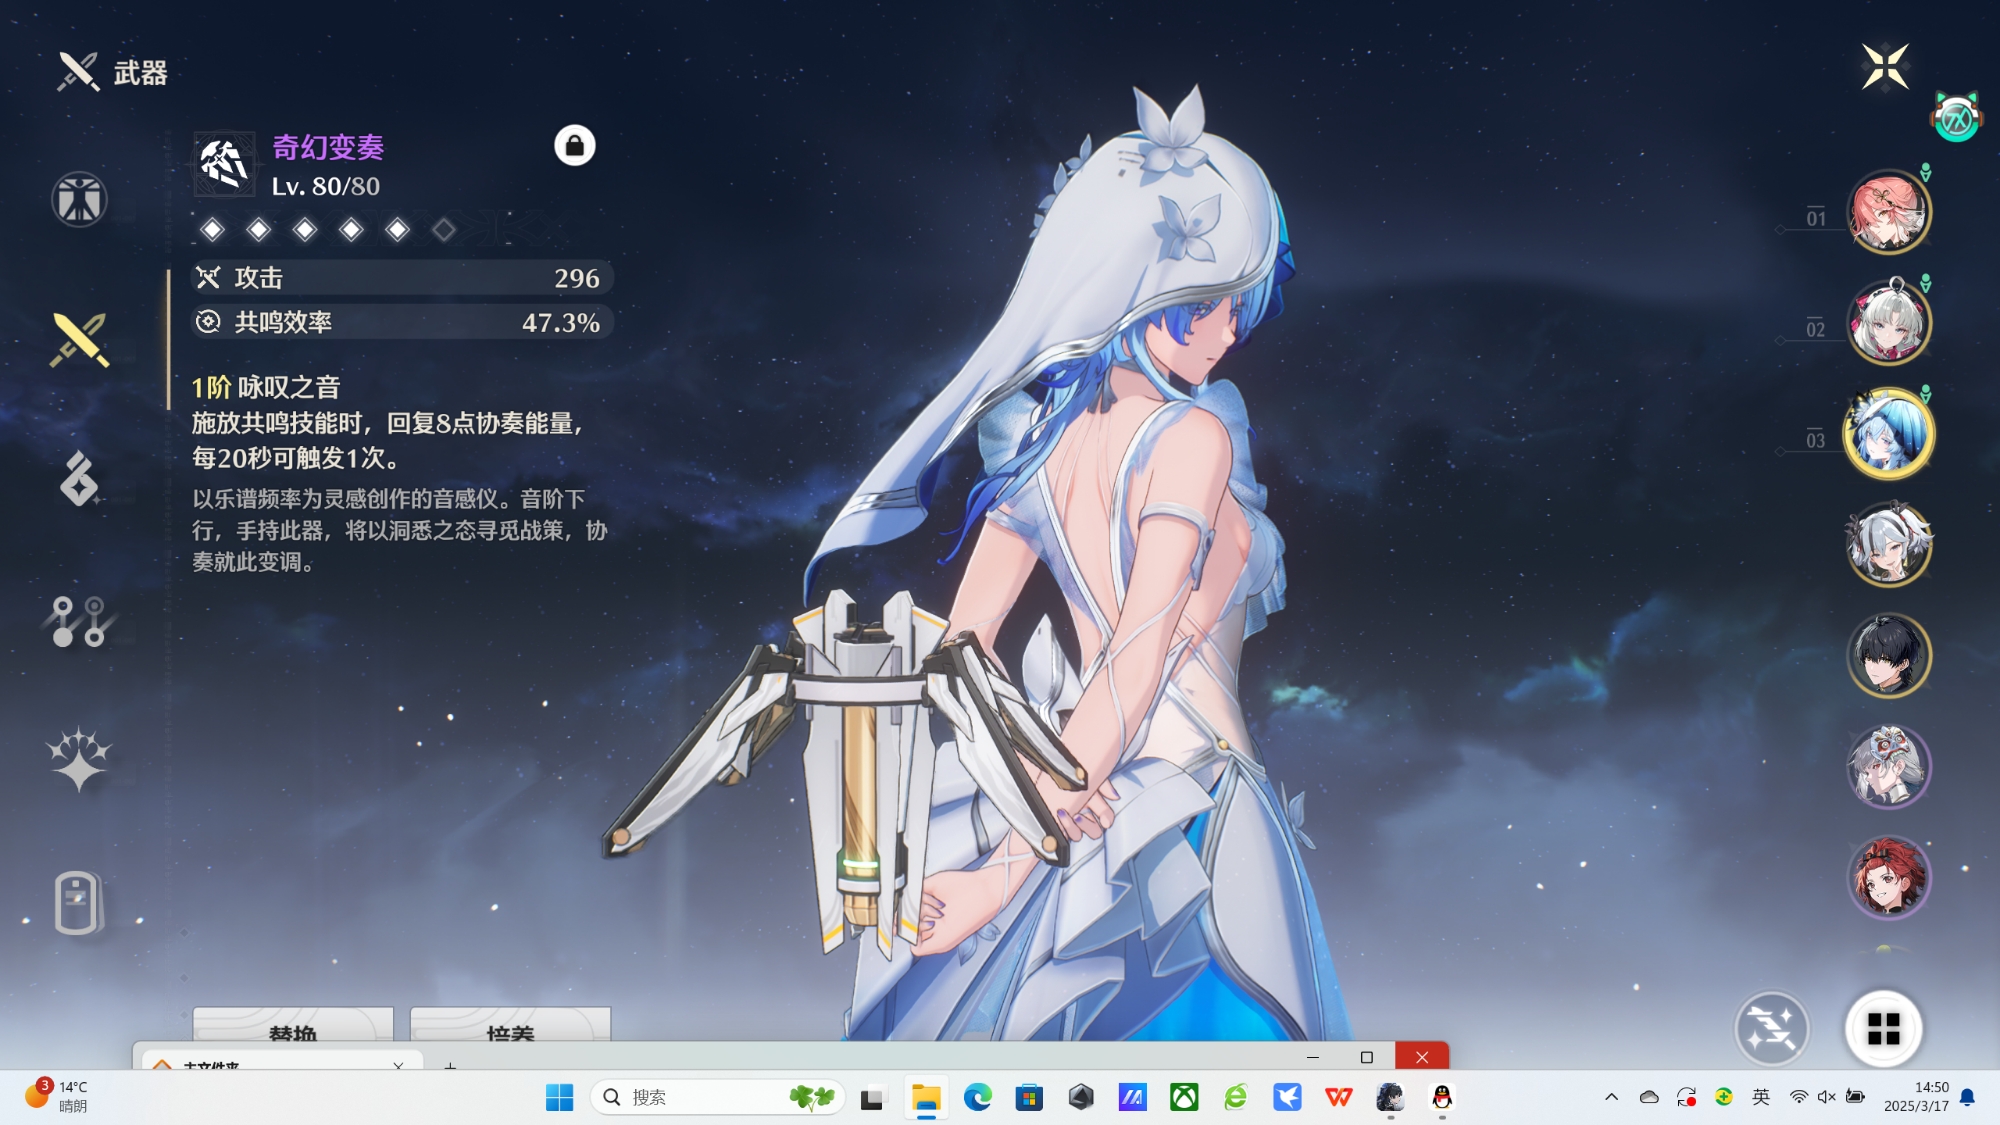Click the taskbar search box
Screen dimensions: 2000x1125
click(x=718, y=1097)
